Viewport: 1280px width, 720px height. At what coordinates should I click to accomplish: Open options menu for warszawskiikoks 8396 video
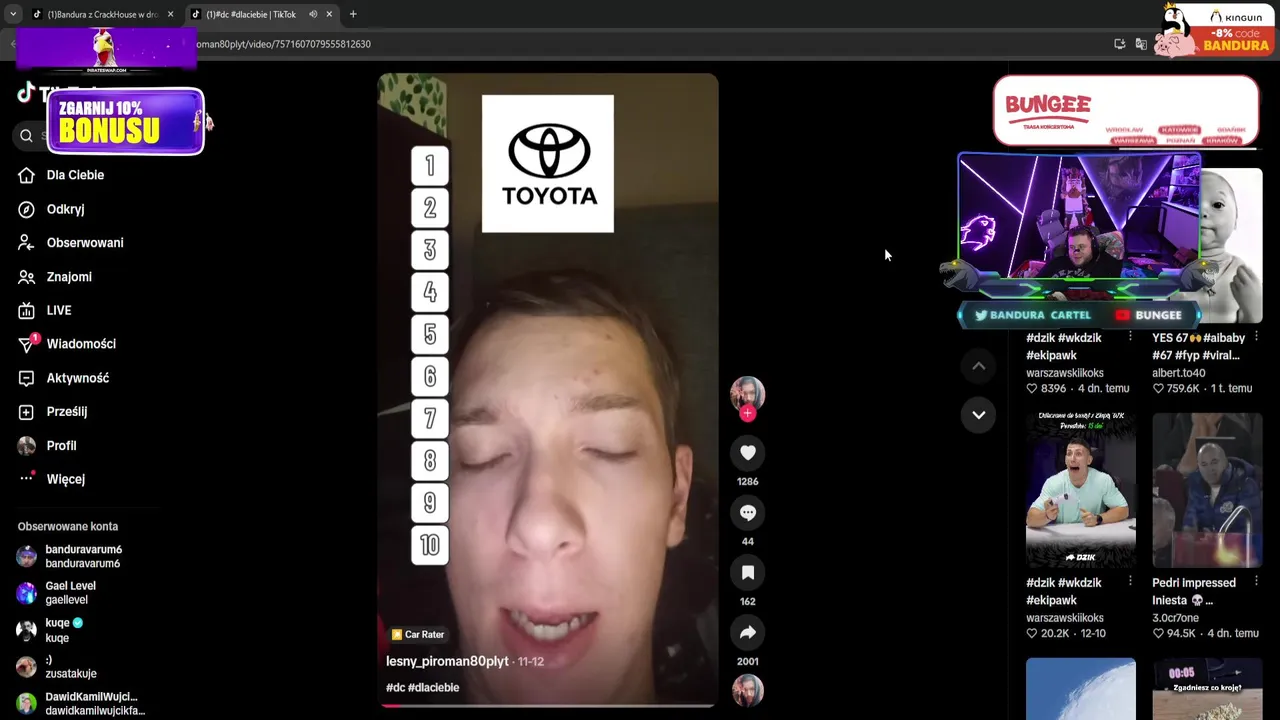pos(1130,337)
